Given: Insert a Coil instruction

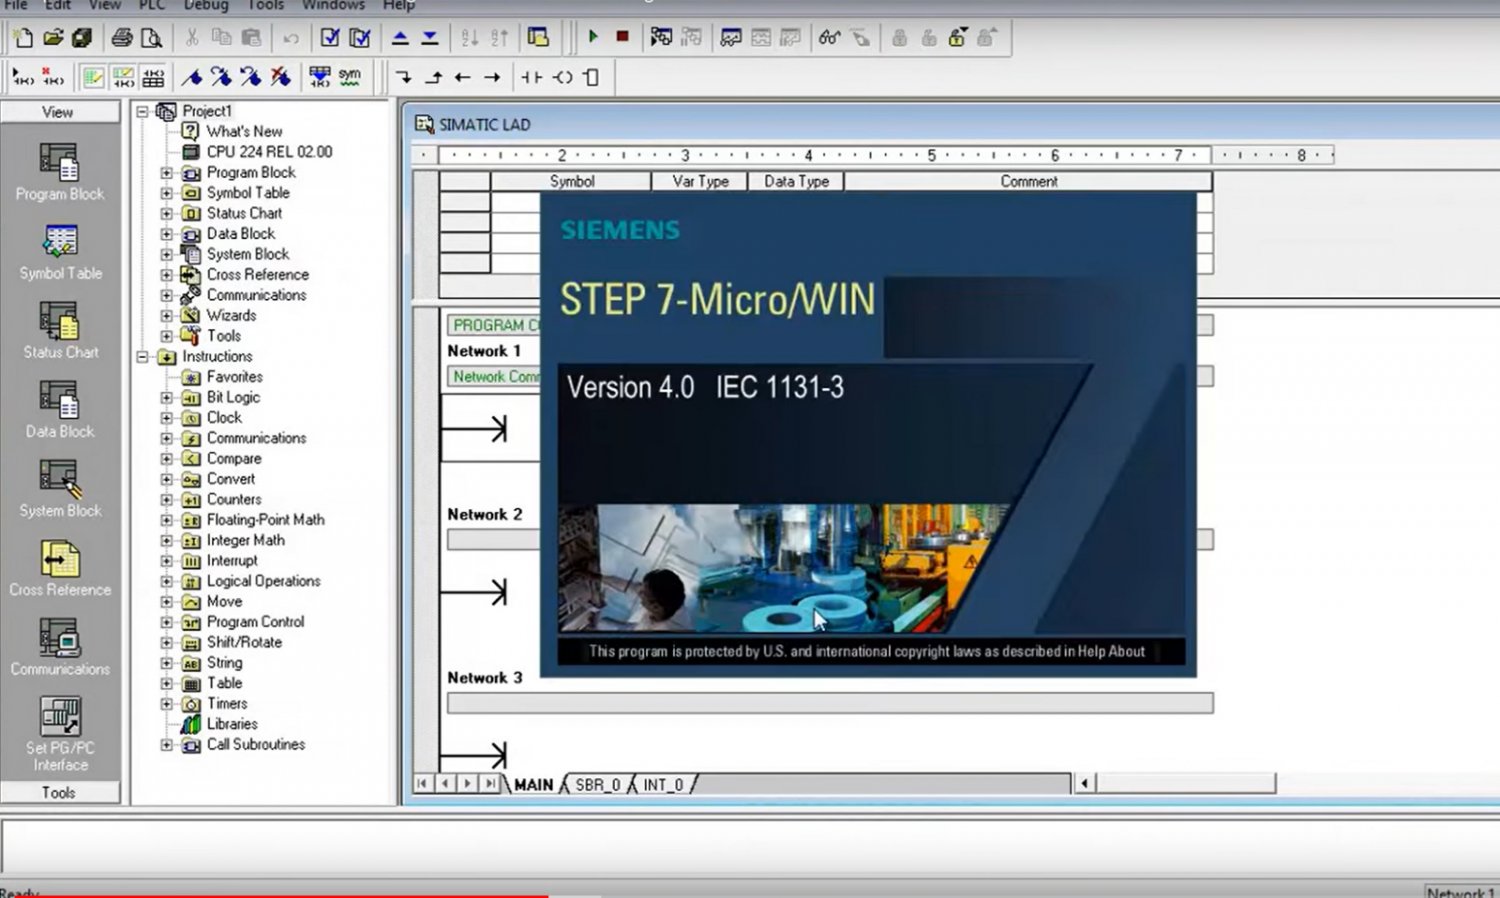Looking at the screenshot, I should coord(562,77).
